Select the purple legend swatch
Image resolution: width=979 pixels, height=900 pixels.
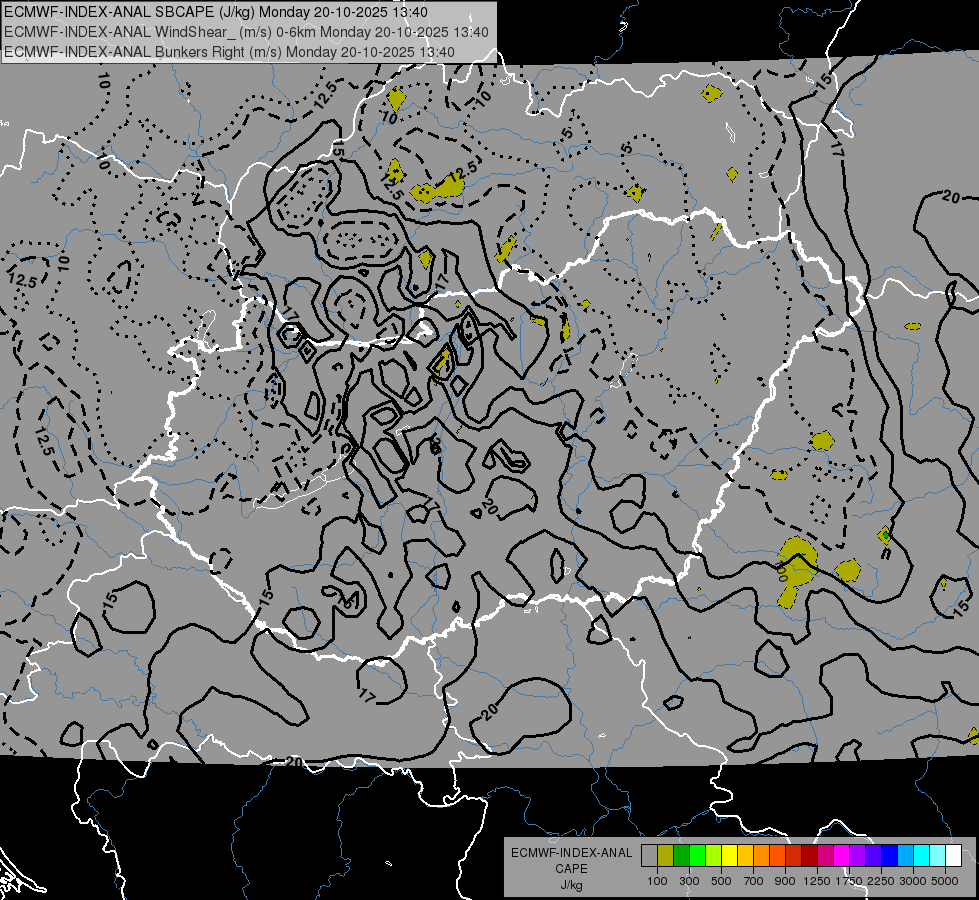pos(858,856)
